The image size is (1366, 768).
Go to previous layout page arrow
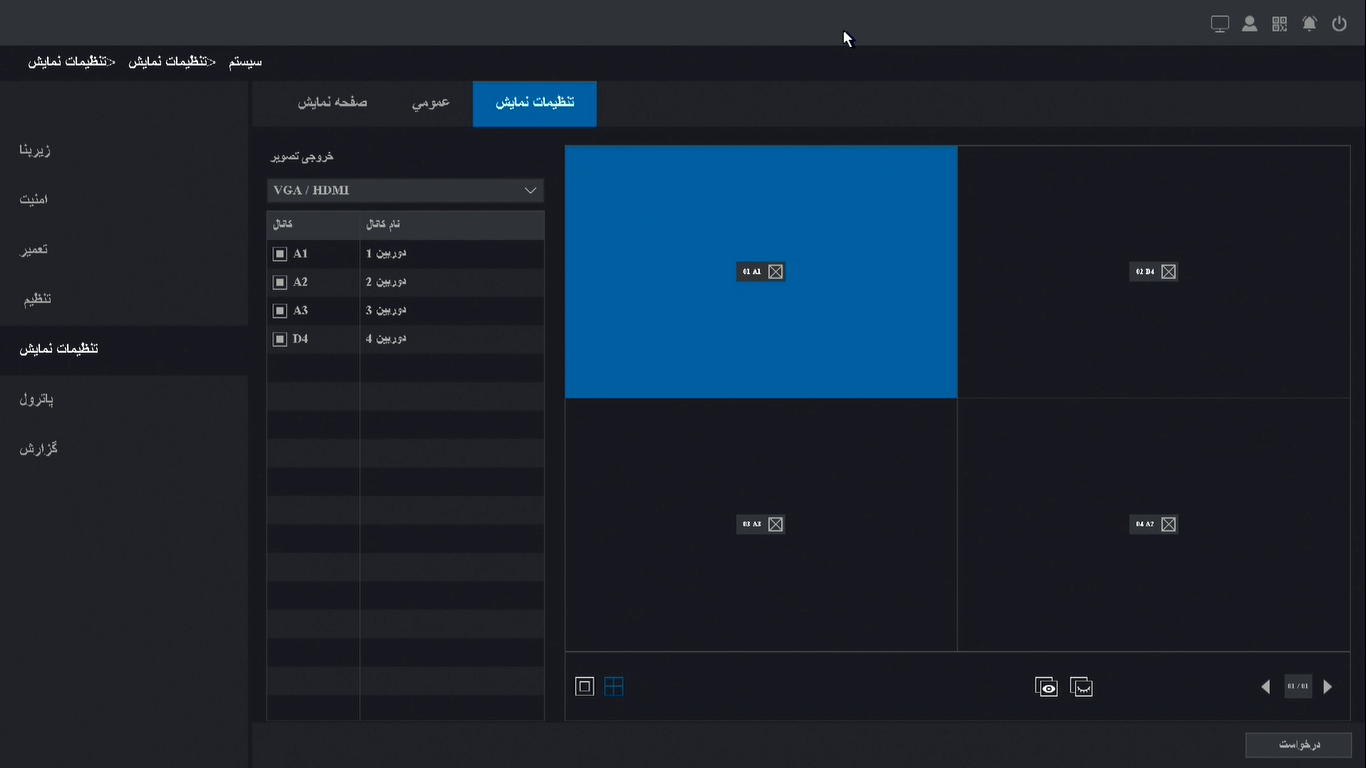1266,687
